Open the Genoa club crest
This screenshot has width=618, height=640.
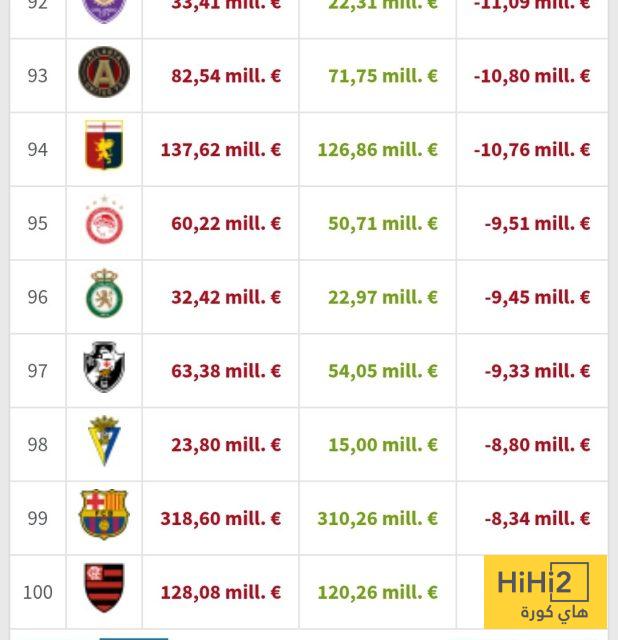coord(104,149)
